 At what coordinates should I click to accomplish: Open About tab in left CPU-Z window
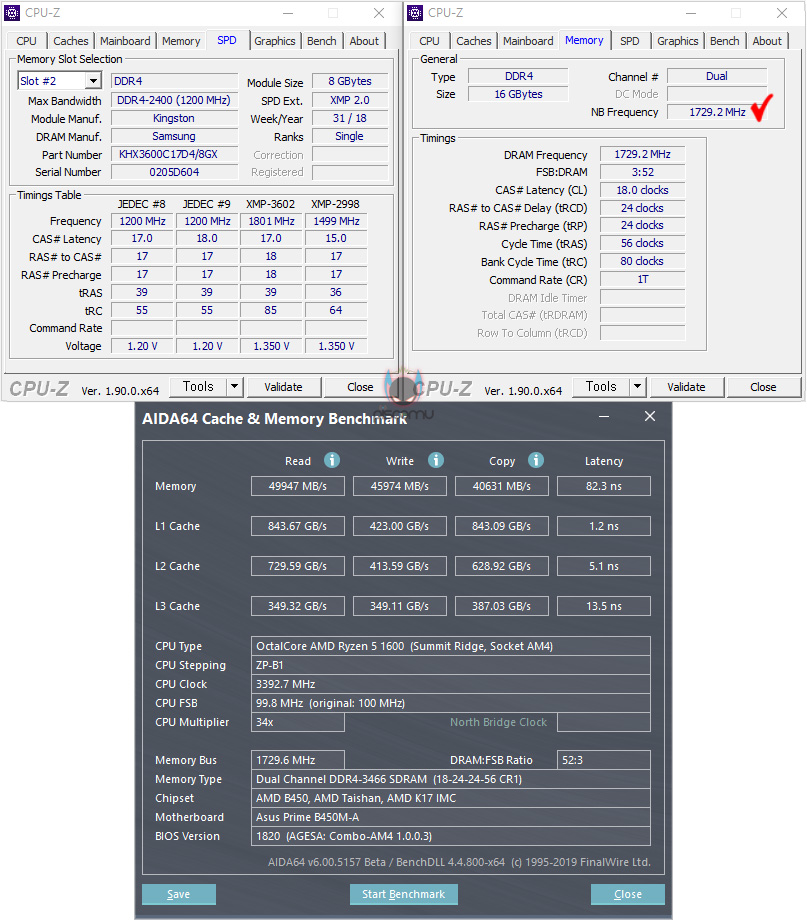tap(364, 41)
